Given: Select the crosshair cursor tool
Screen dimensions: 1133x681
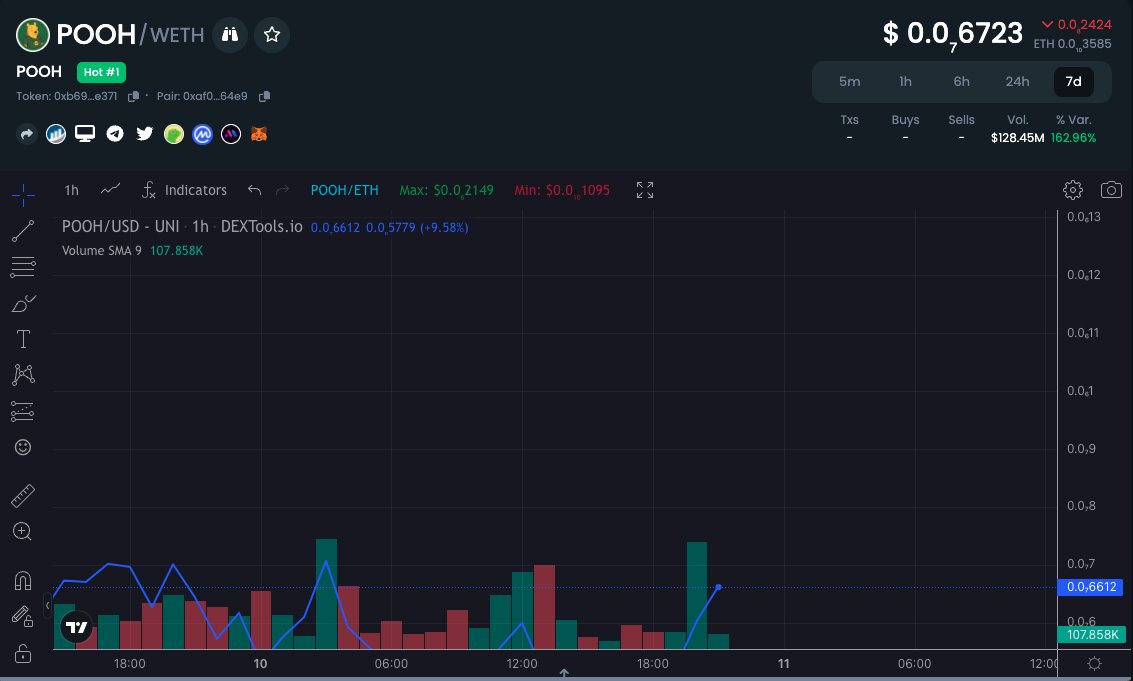Looking at the screenshot, I should [x=23, y=194].
